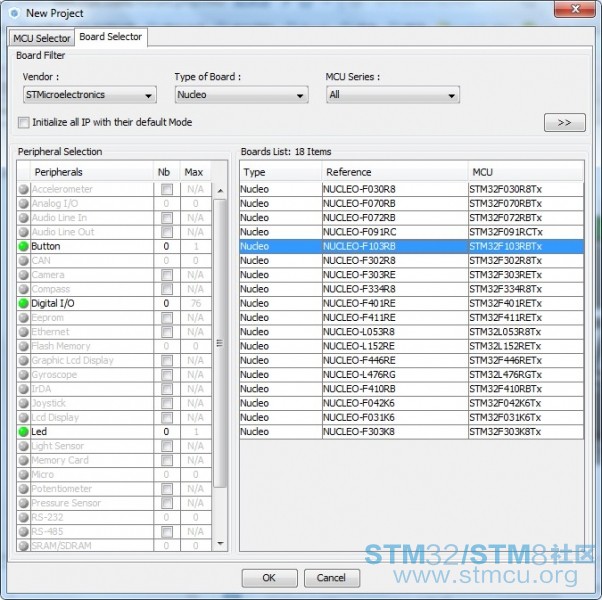Click the grey status dot for Analog I/O
The width and height of the screenshot is (602, 600).
(23, 203)
